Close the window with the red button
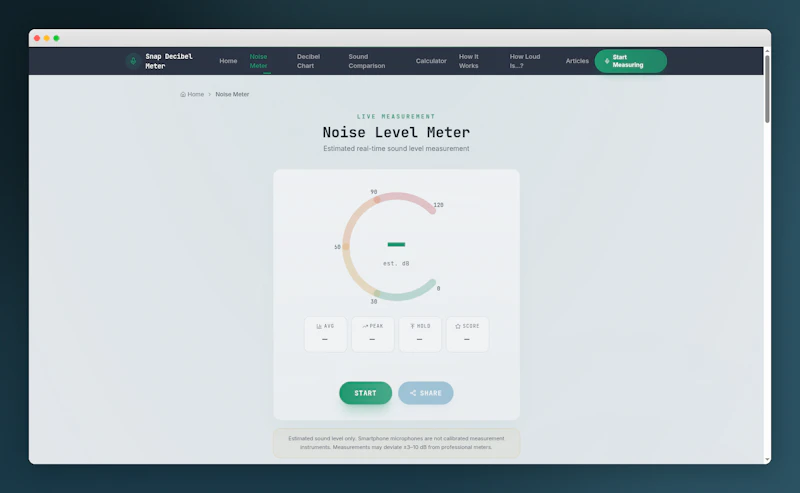Image resolution: width=800 pixels, height=493 pixels. coord(37,38)
